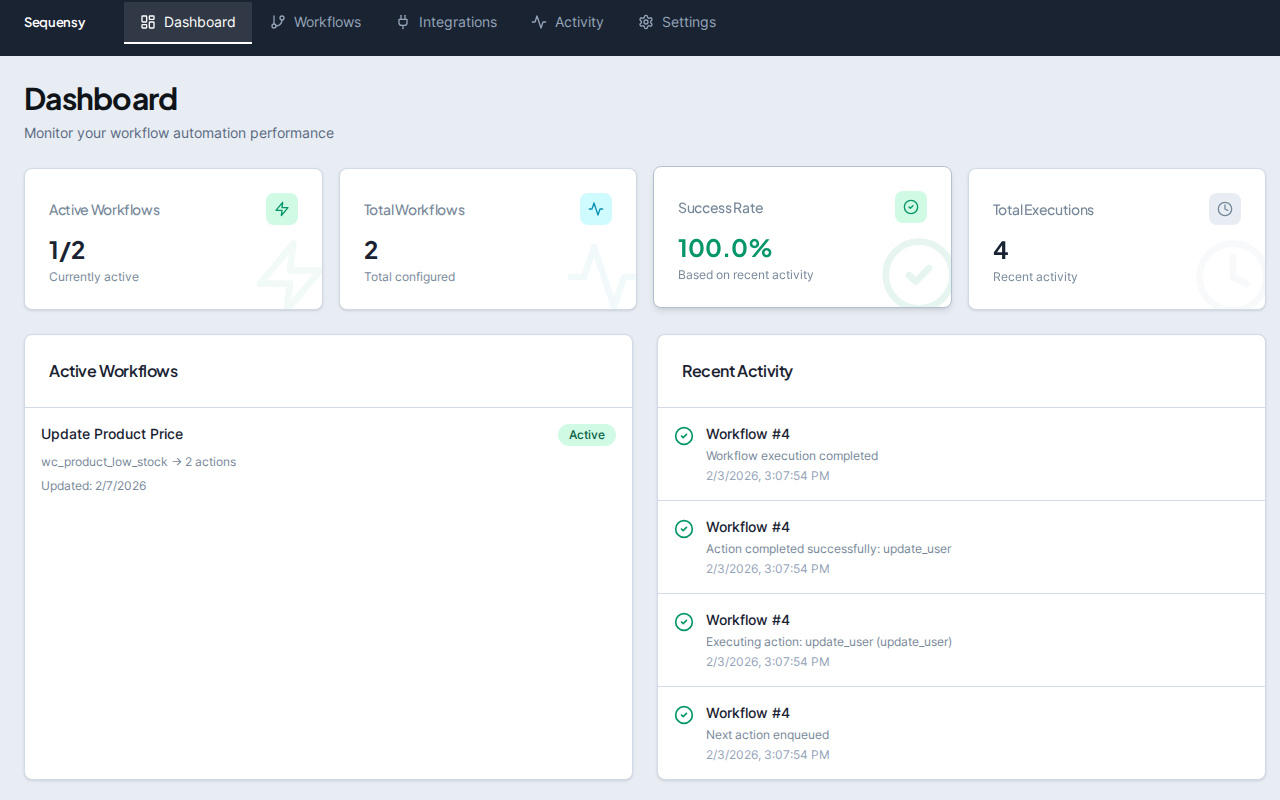This screenshot has width=1280, height=800.
Task: Click the Dashboard page heading
Action: pos(101,99)
